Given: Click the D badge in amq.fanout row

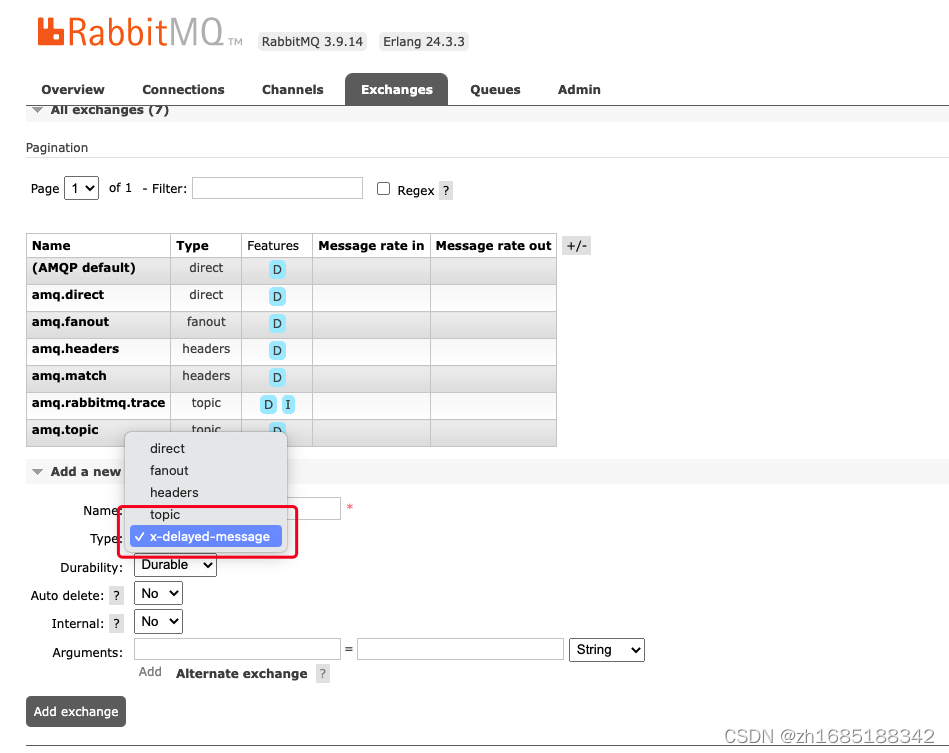Looking at the screenshot, I should tap(277, 323).
